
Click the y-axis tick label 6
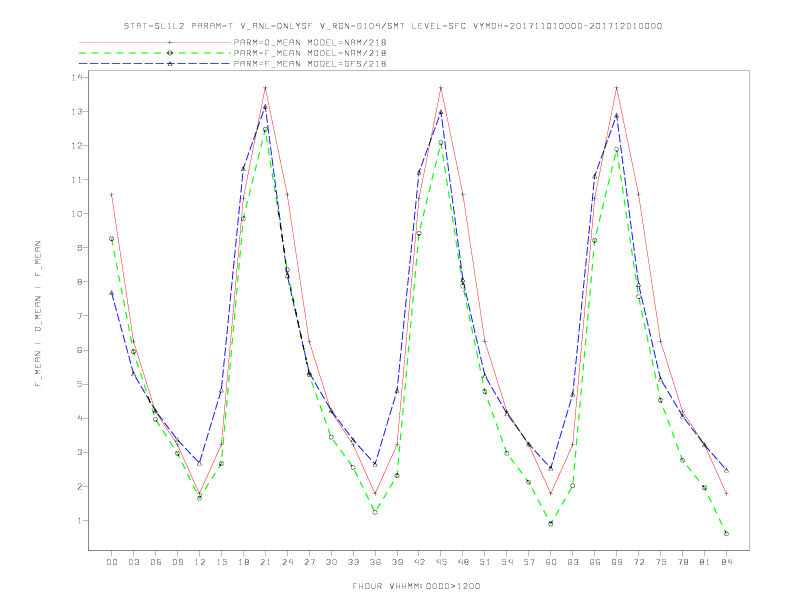80,350
